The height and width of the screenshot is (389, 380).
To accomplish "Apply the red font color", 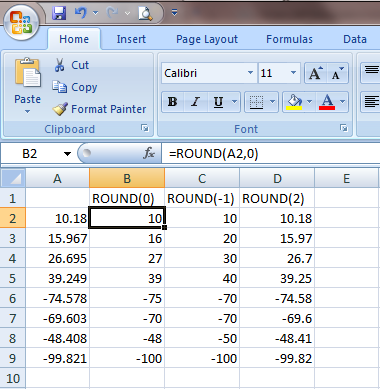I will [327, 102].
